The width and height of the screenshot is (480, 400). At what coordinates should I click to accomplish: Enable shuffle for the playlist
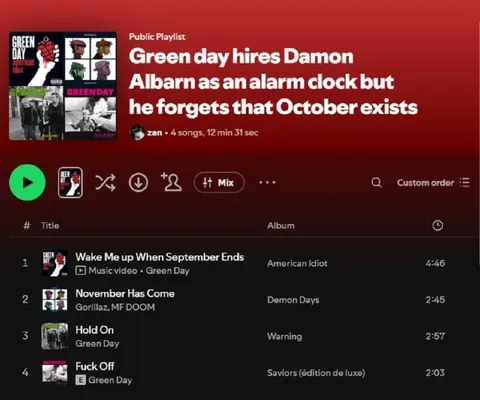tap(105, 182)
